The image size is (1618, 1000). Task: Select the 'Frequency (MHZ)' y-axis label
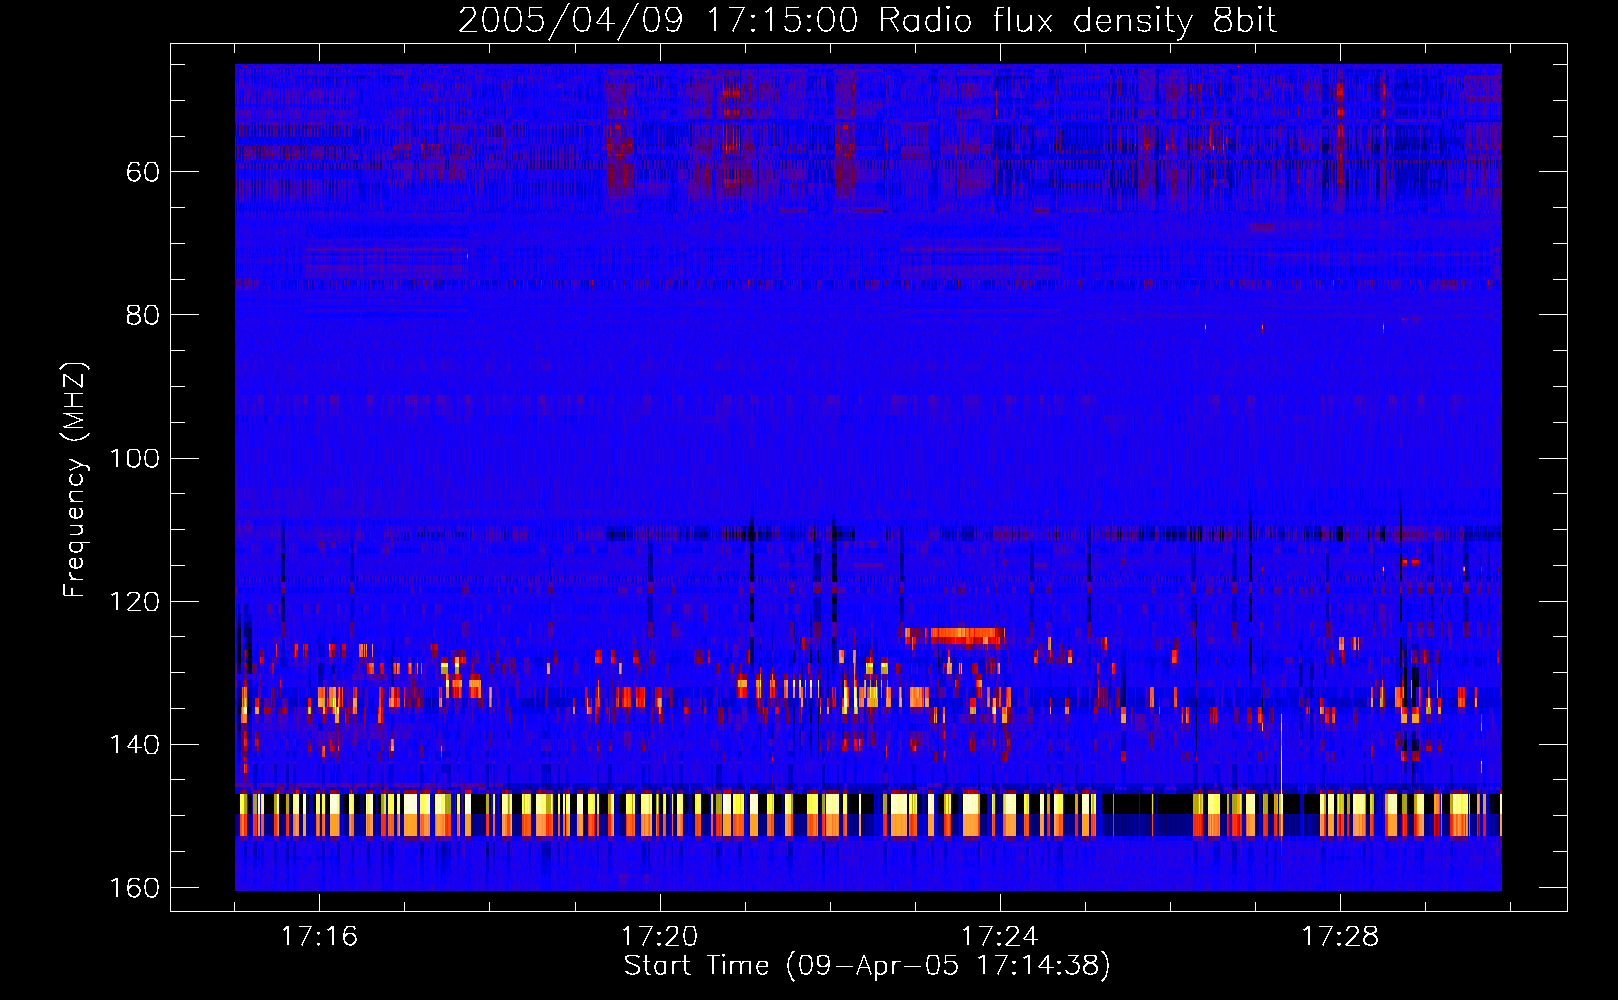click(x=75, y=479)
